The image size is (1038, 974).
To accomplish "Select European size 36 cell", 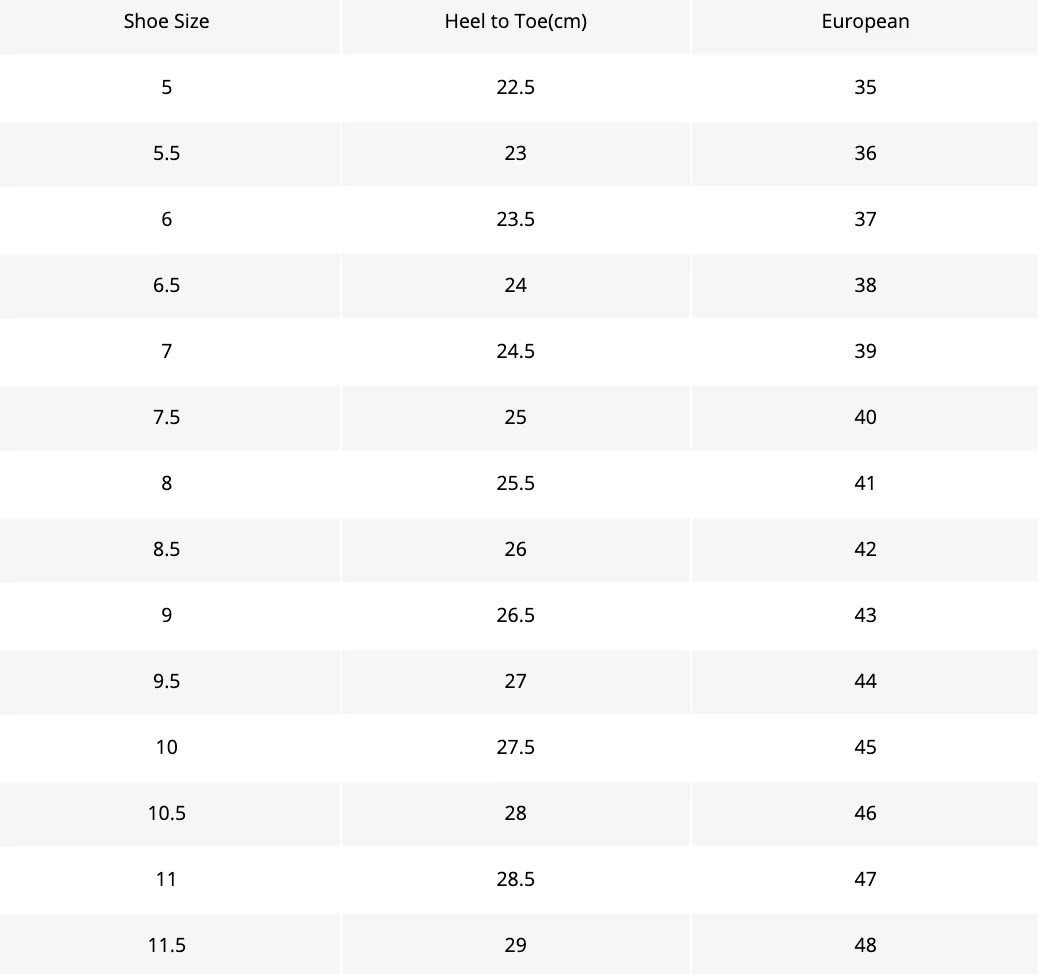I will pyautogui.click(x=865, y=153).
